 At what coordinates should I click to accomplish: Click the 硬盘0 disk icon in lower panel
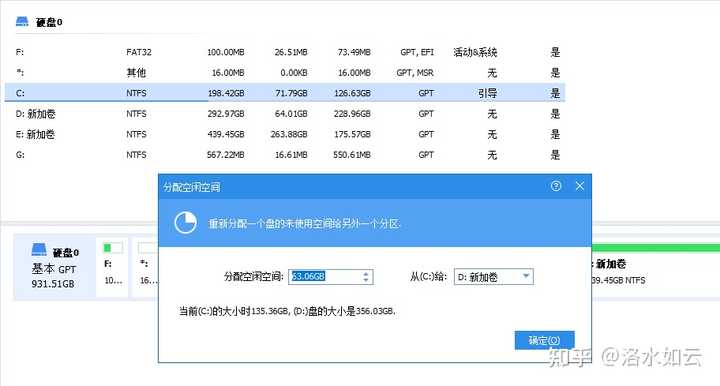pyautogui.click(x=39, y=249)
